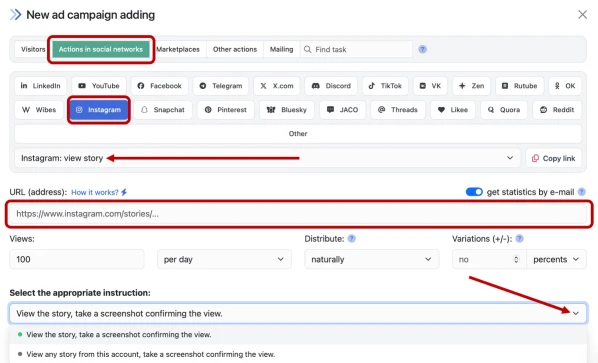Image resolution: width=598 pixels, height=363 pixels.
Task: Click the Instagram network button
Action: [x=99, y=110]
